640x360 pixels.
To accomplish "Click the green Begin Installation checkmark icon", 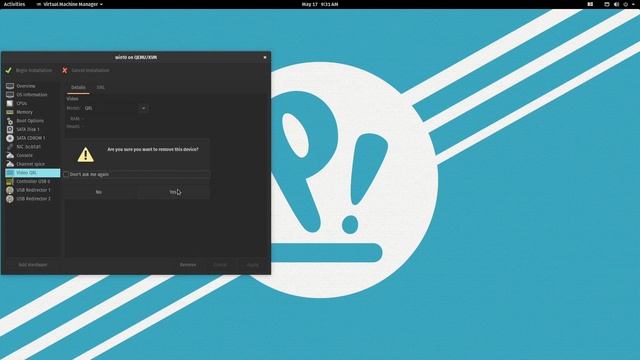I will [x=9, y=70].
